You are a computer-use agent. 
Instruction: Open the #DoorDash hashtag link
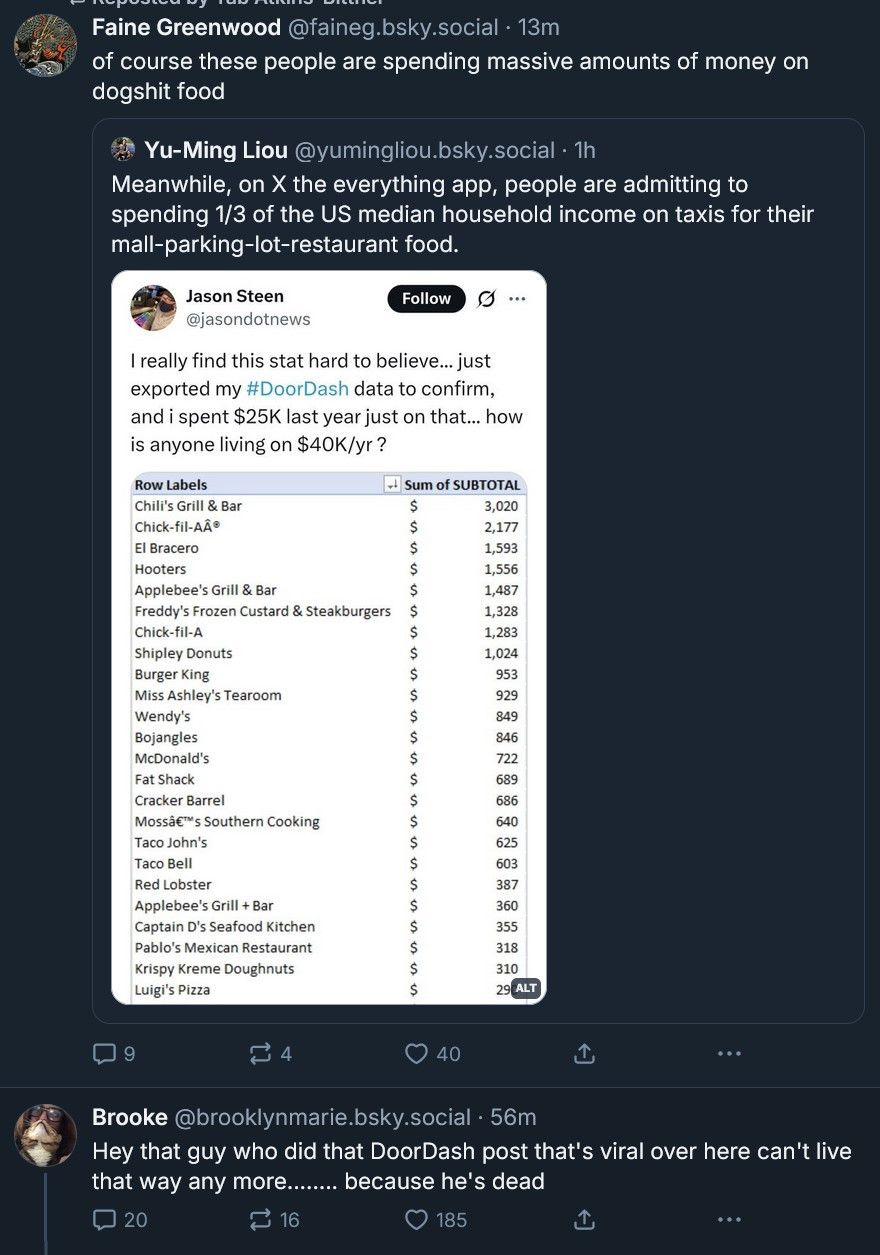(x=297, y=388)
